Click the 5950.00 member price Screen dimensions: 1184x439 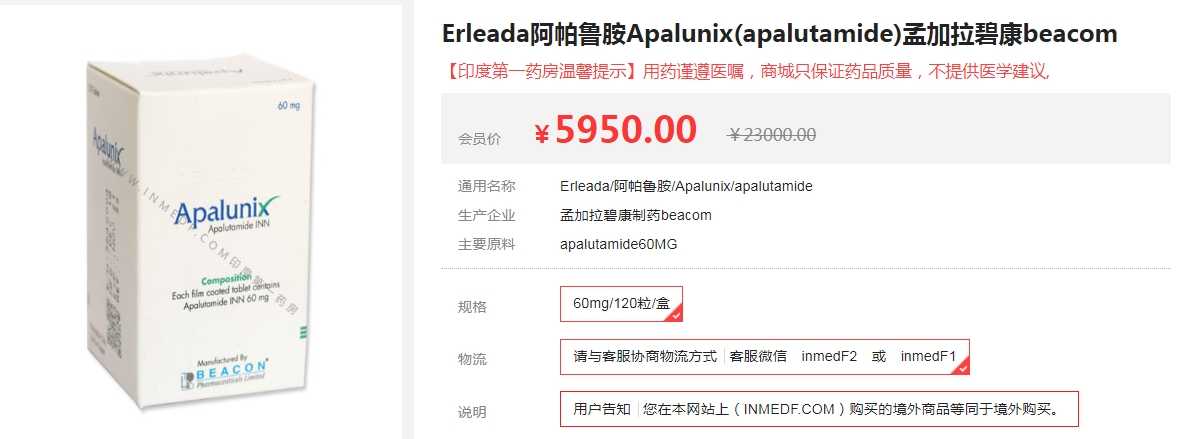(x=626, y=130)
